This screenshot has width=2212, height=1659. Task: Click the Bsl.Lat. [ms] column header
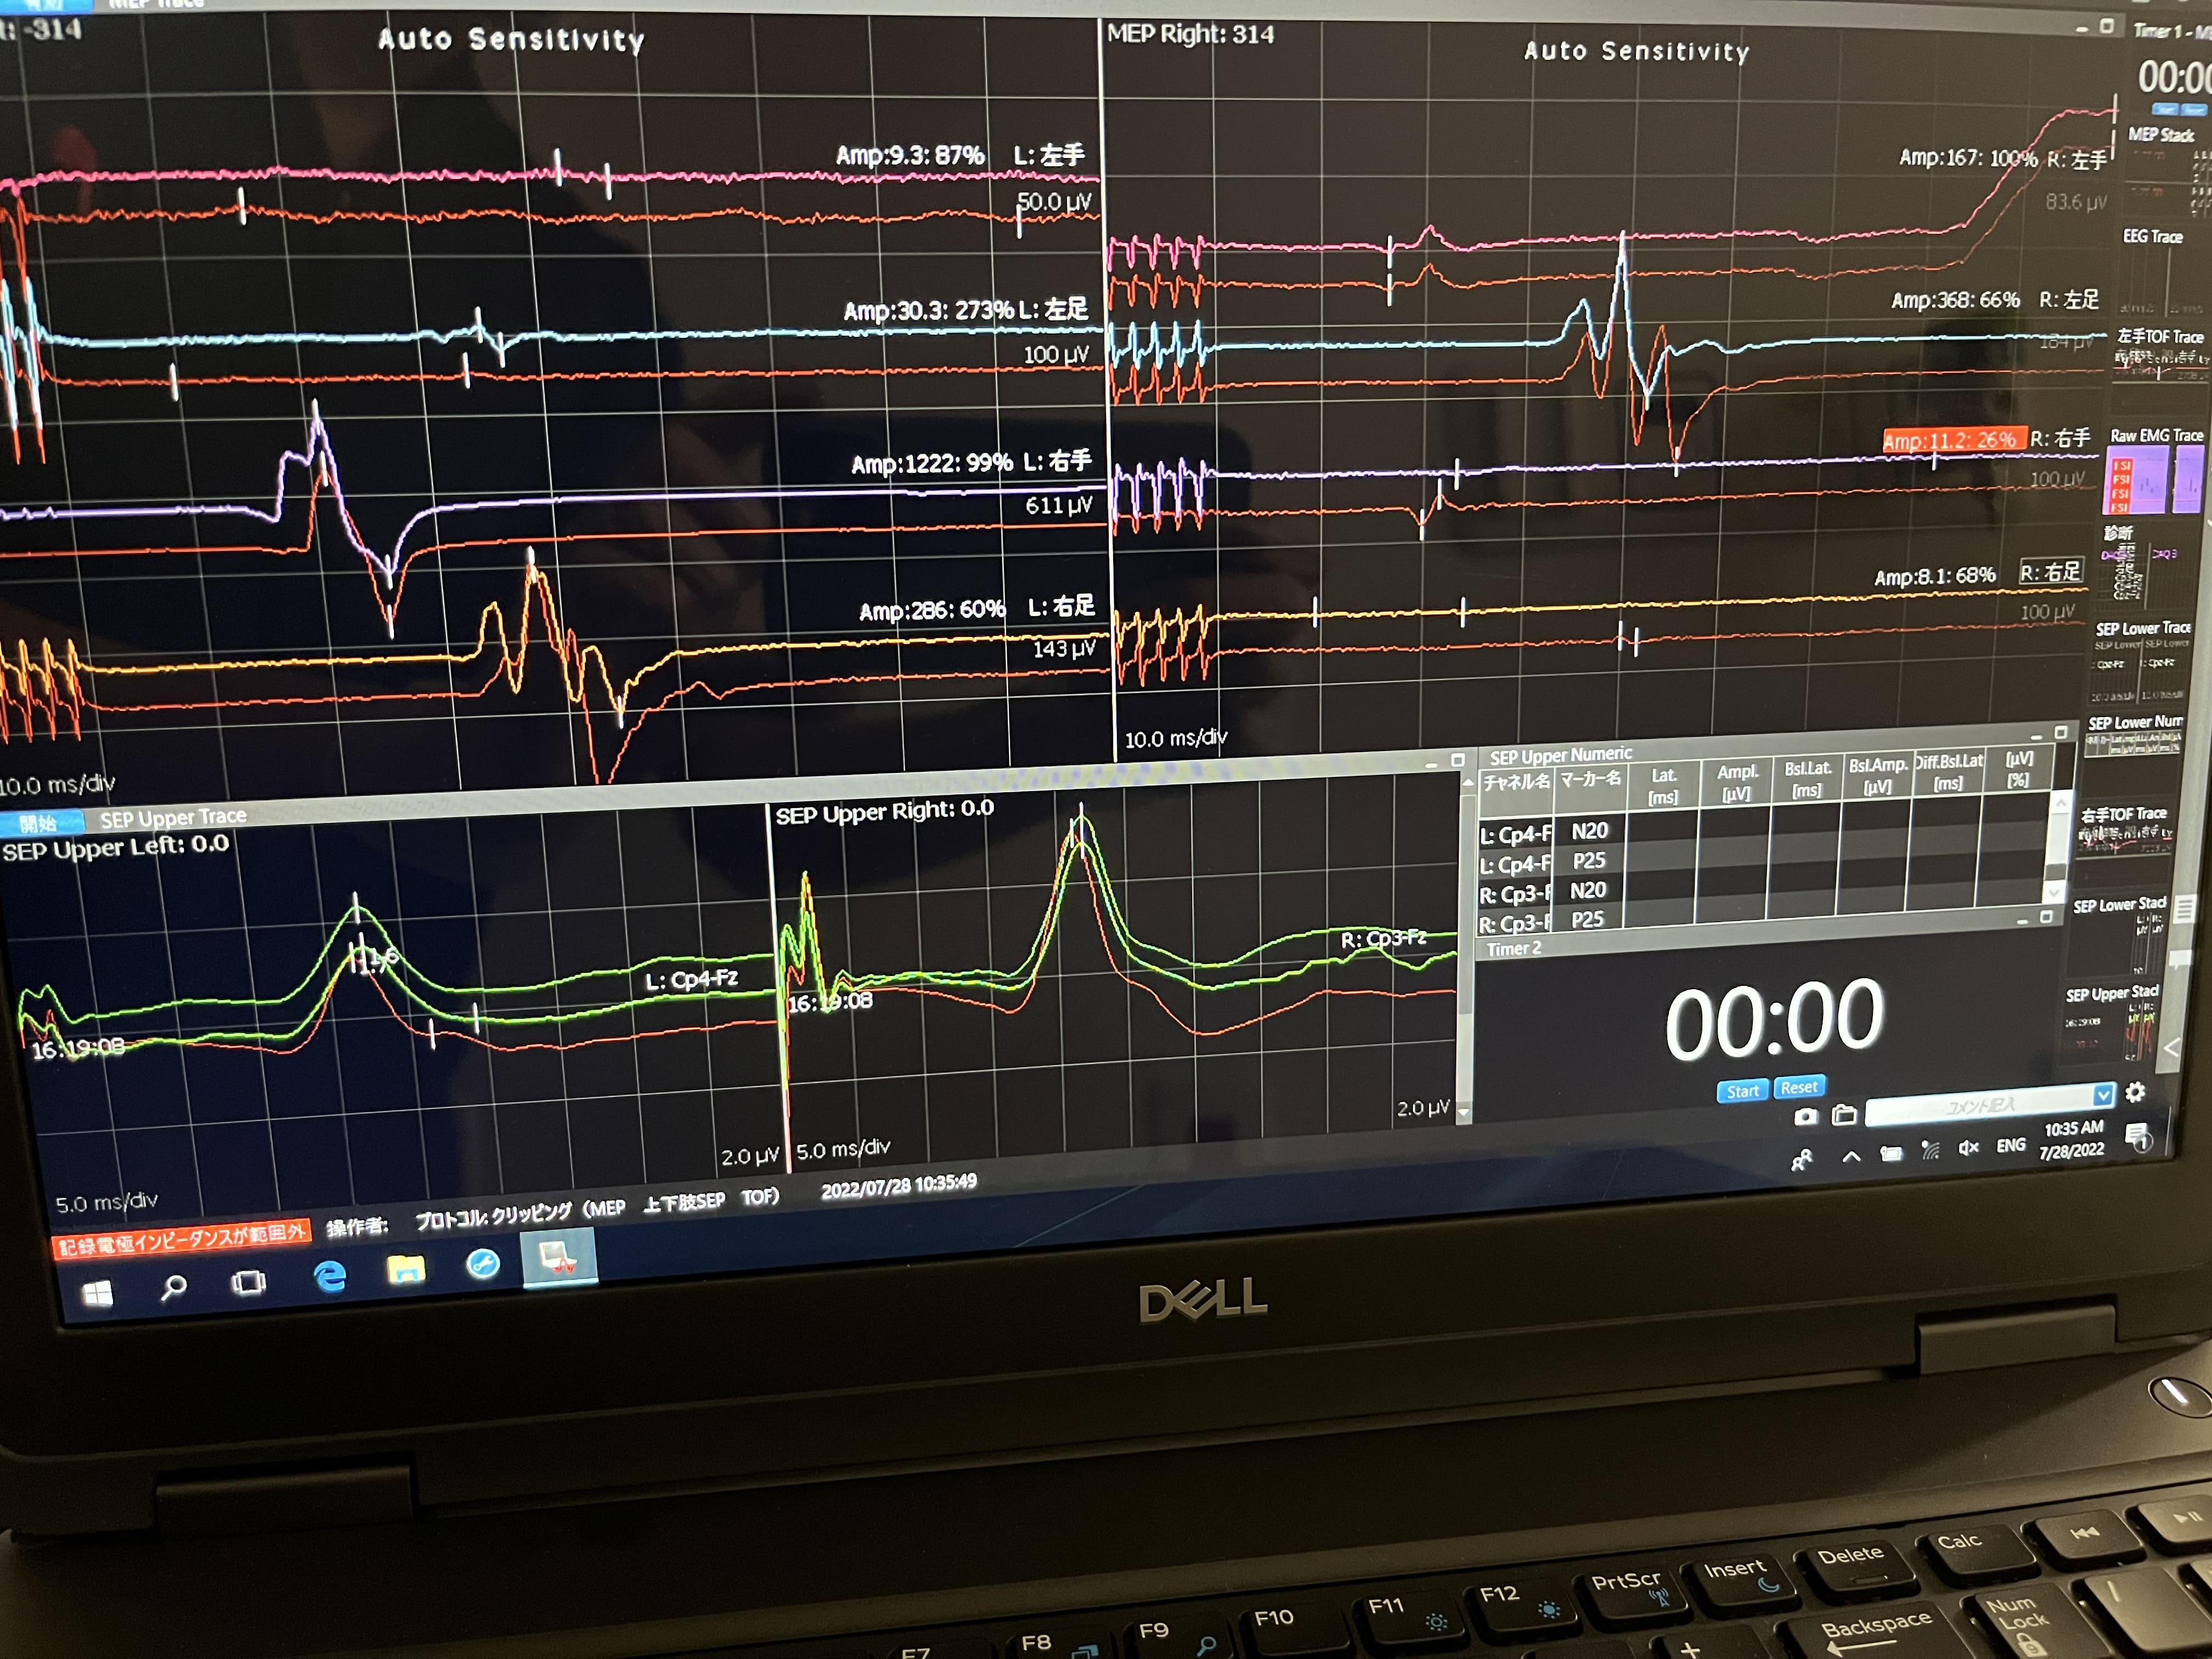tap(1807, 778)
